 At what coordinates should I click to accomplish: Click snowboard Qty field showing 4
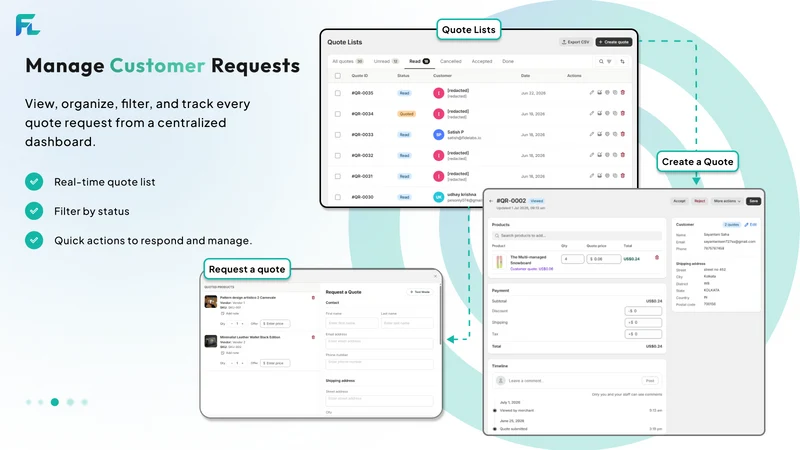point(572,259)
